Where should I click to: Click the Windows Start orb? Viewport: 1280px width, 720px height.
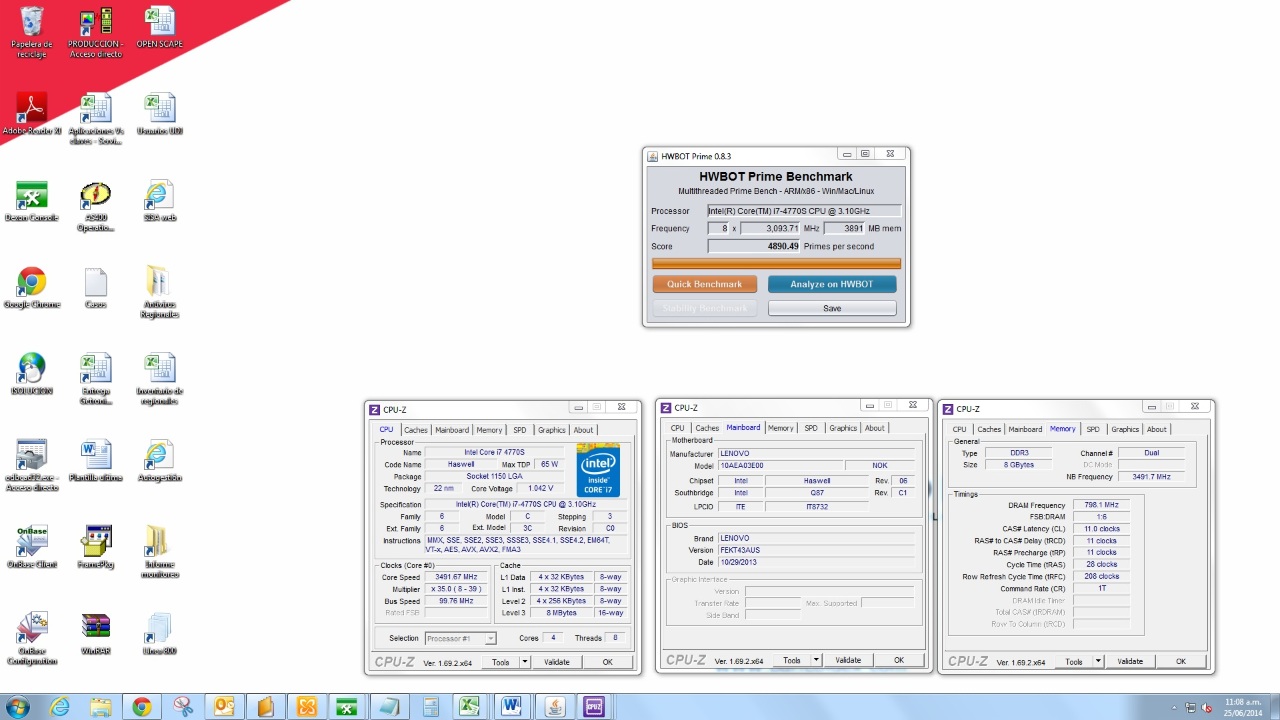tap(18, 707)
